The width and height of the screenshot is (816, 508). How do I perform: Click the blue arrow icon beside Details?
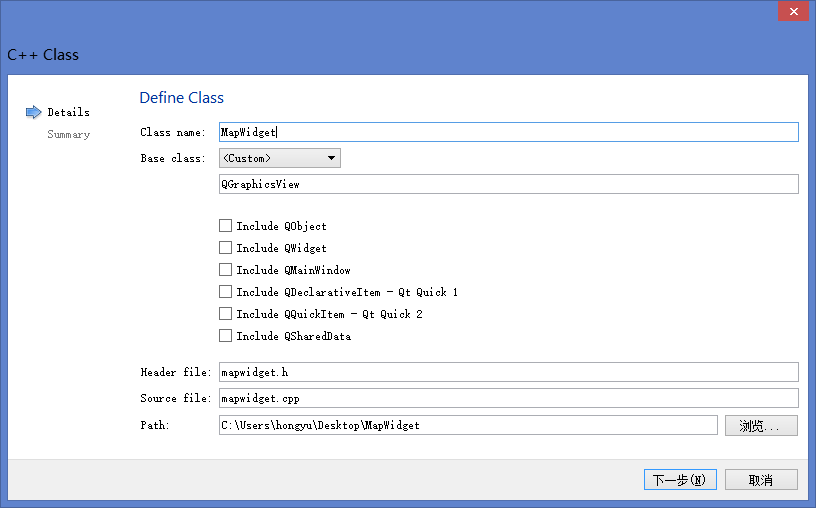pos(33,112)
